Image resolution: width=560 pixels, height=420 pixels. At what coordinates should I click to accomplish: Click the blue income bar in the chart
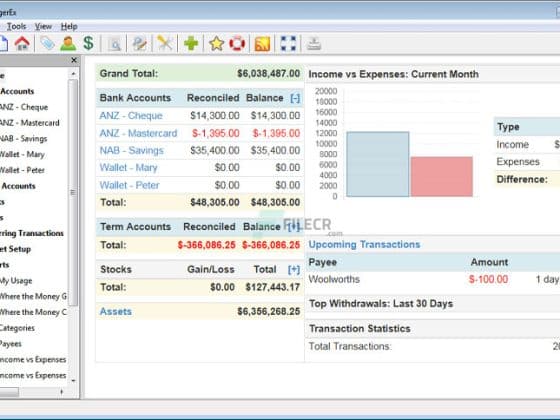[378, 164]
